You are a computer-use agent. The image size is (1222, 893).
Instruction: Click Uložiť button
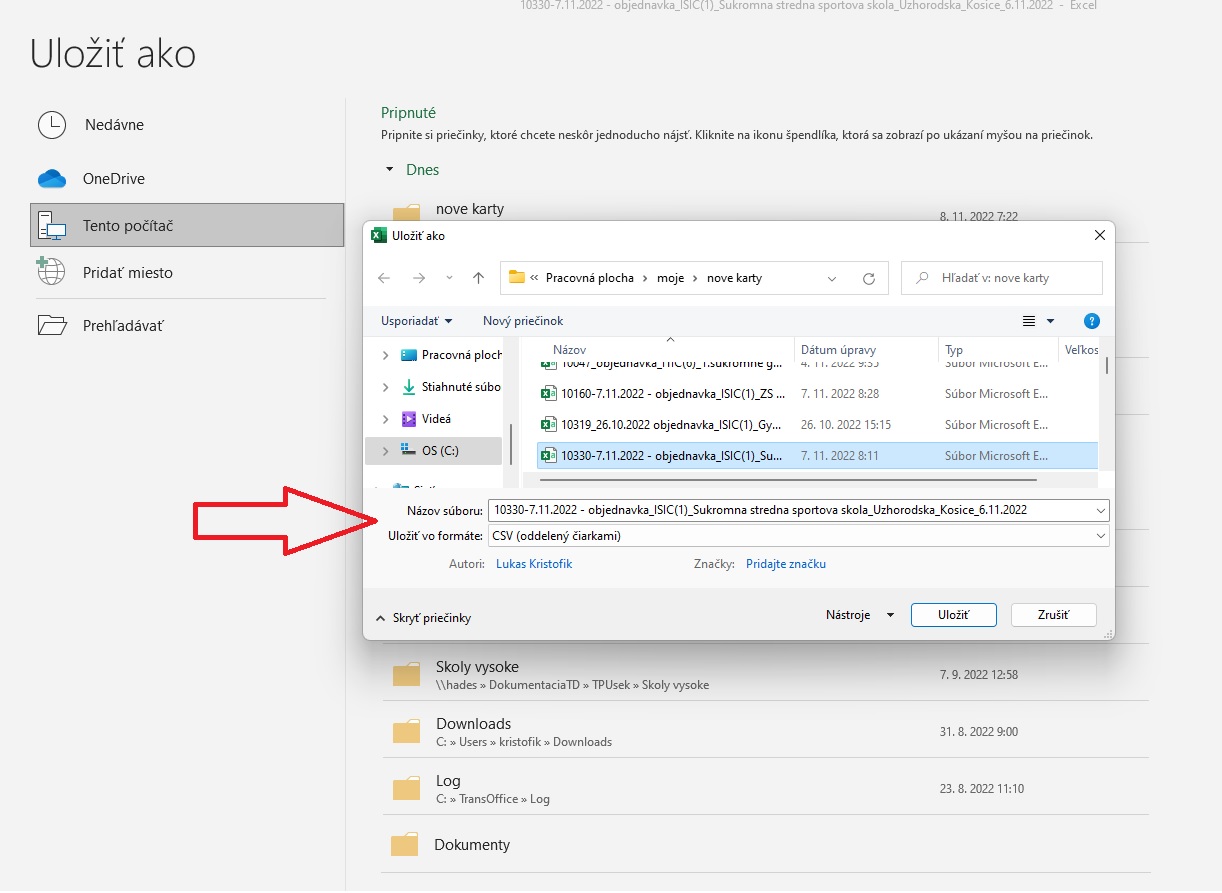click(x=953, y=615)
